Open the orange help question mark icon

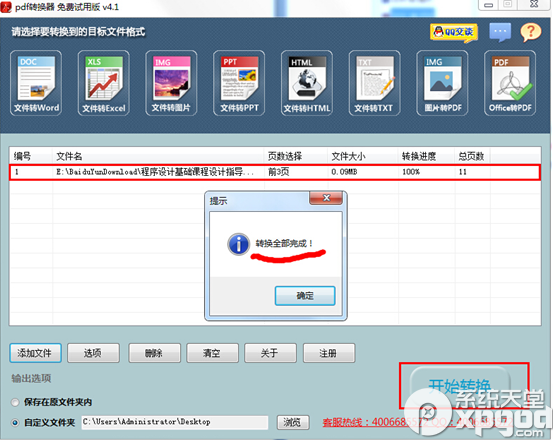[531, 32]
